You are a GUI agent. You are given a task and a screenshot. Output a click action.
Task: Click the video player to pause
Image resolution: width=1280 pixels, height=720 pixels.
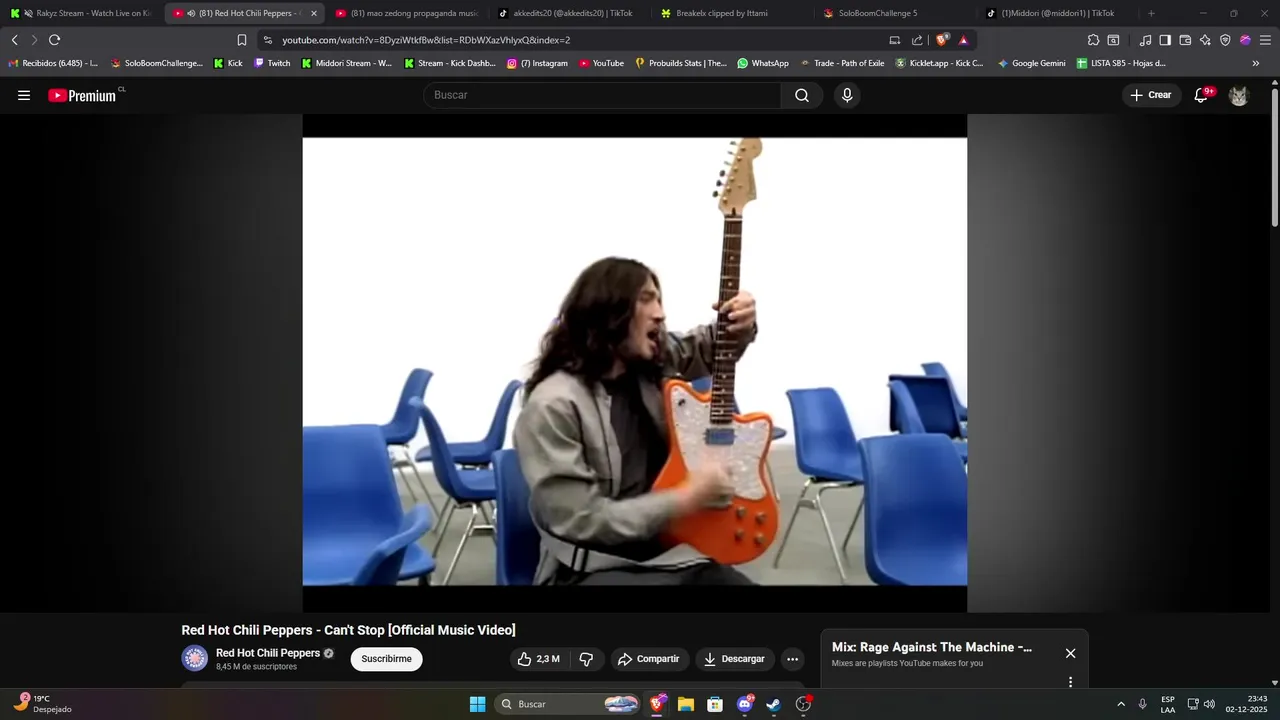635,361
